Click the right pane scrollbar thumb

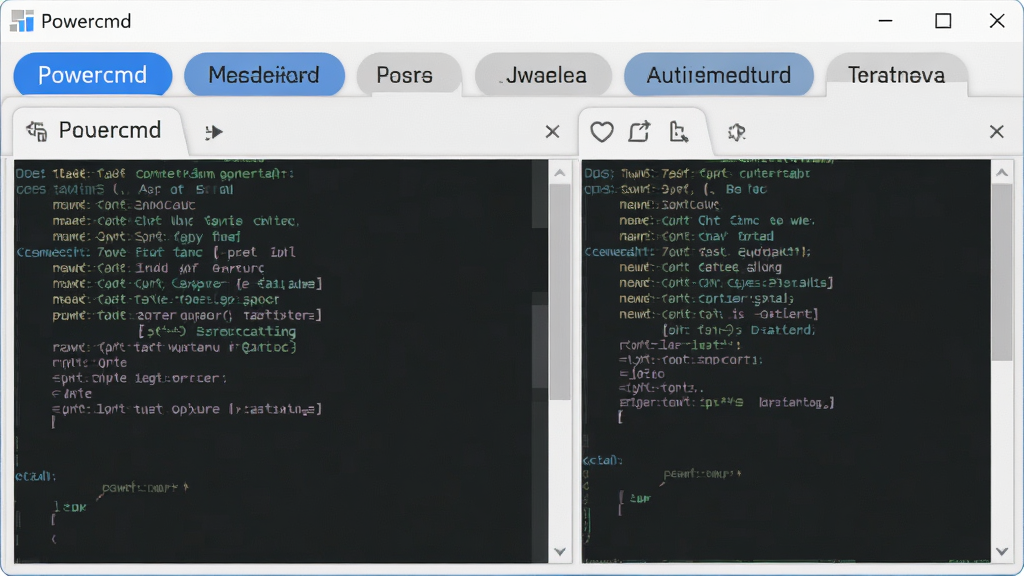pos(1002,273)
